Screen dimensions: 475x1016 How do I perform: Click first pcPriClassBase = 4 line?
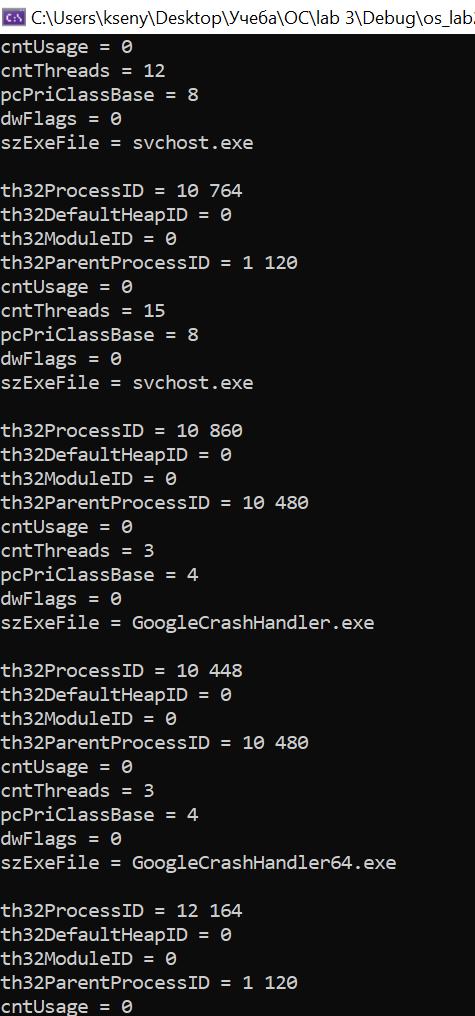click(x=99, y=575)
